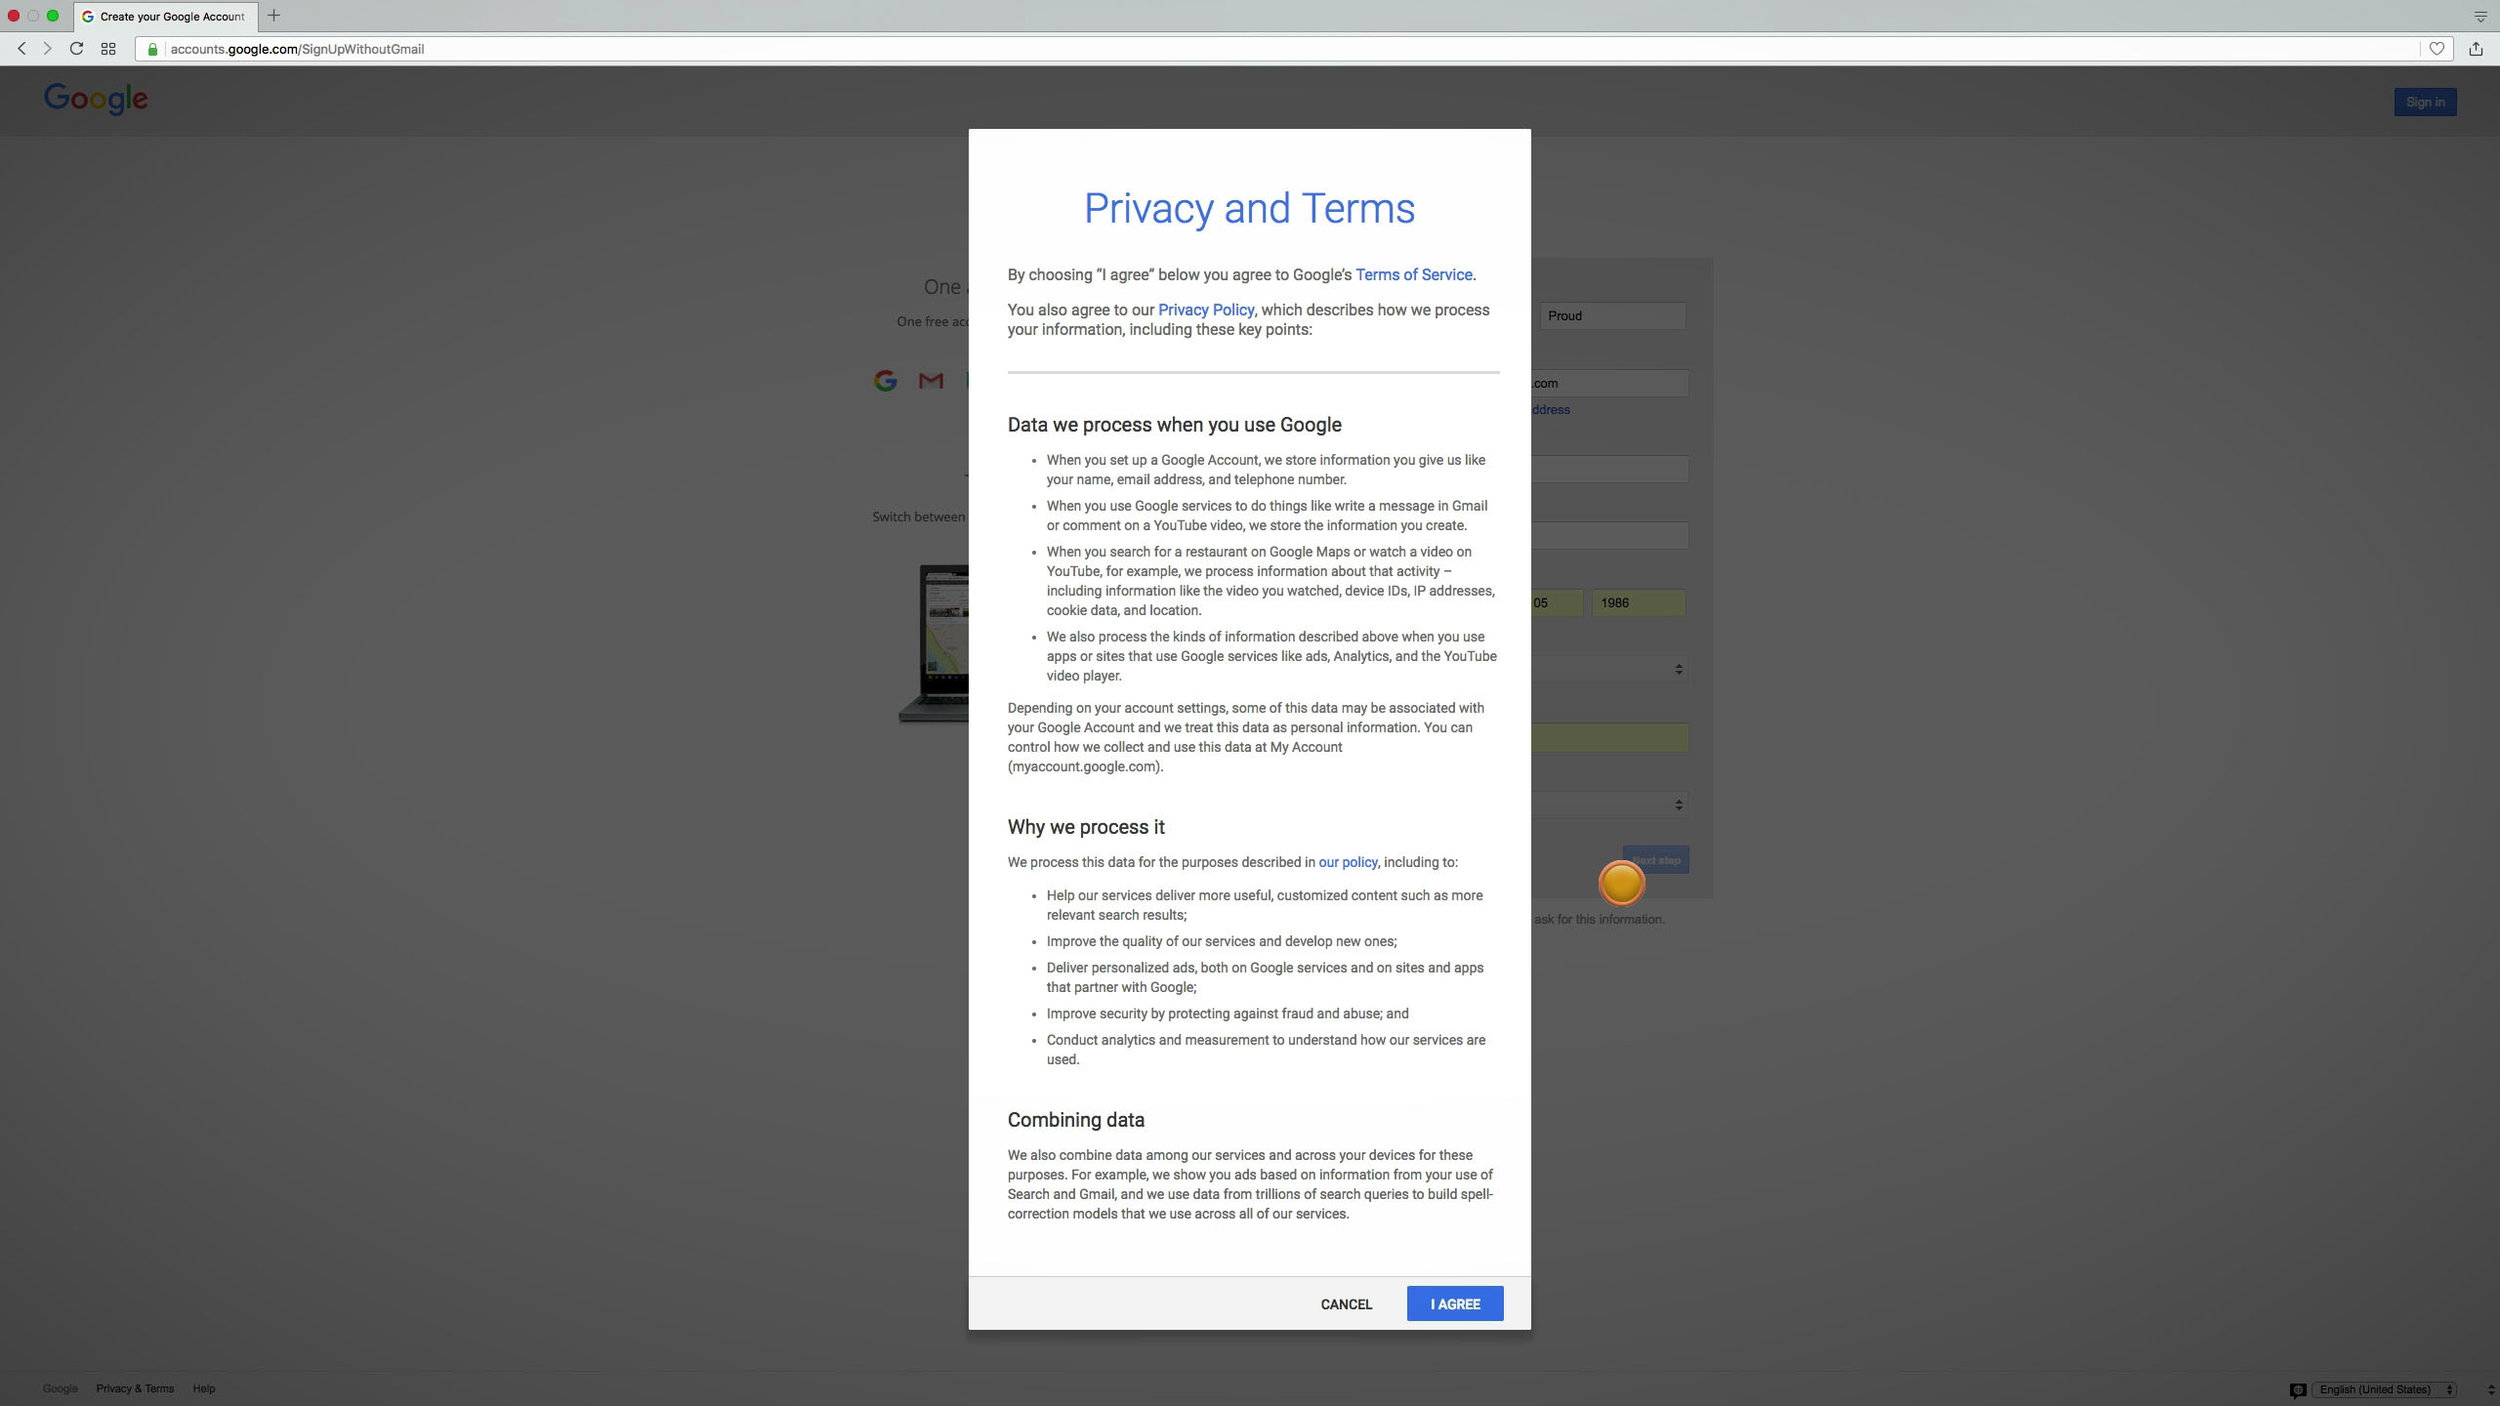
Task: Open the speed dial grid icon
Action: pos(108,48)
